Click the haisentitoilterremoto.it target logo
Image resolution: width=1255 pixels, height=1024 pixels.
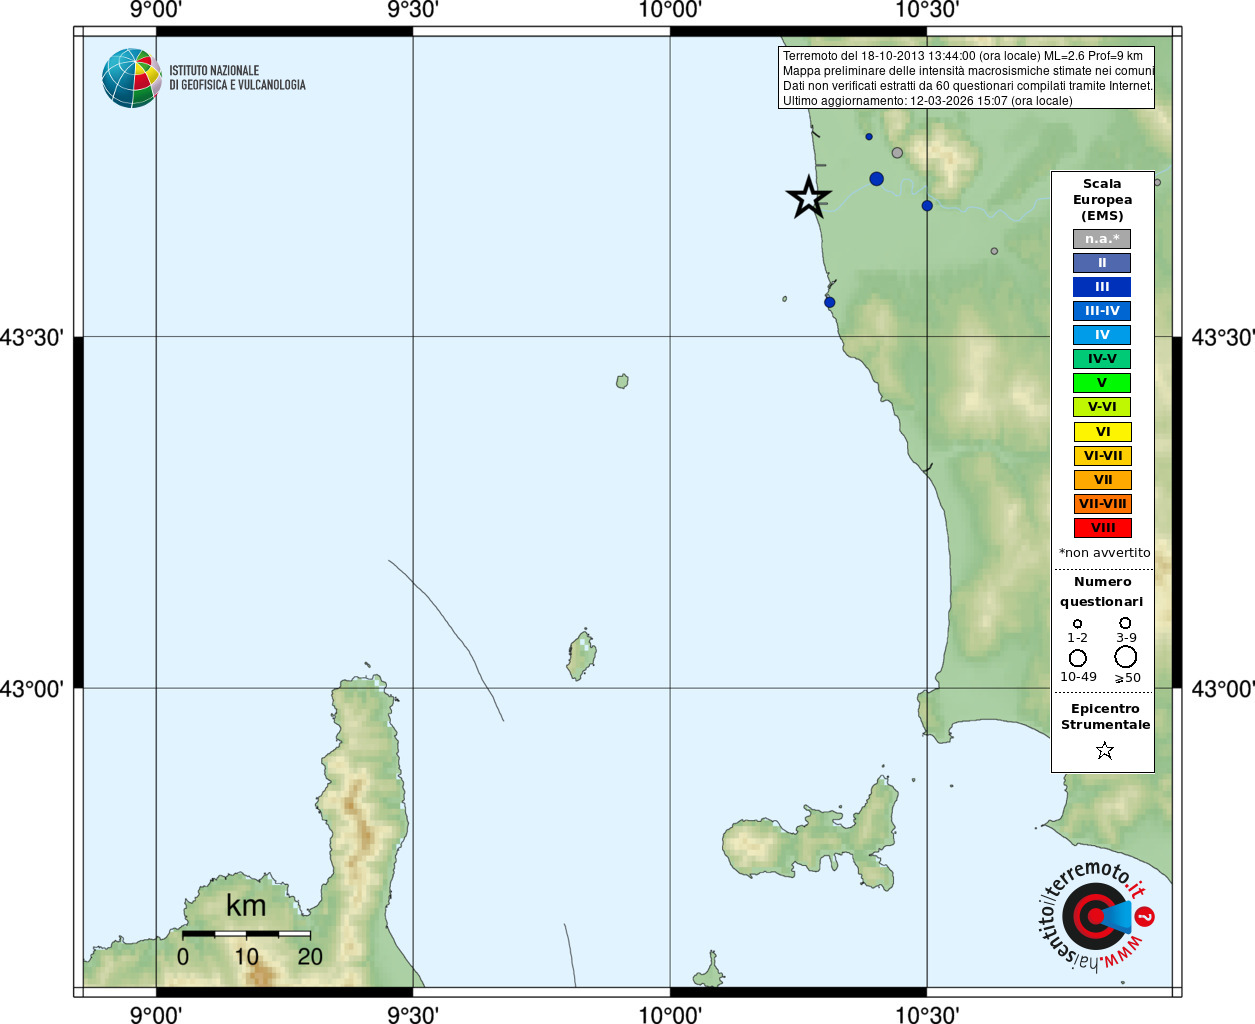1097,916
